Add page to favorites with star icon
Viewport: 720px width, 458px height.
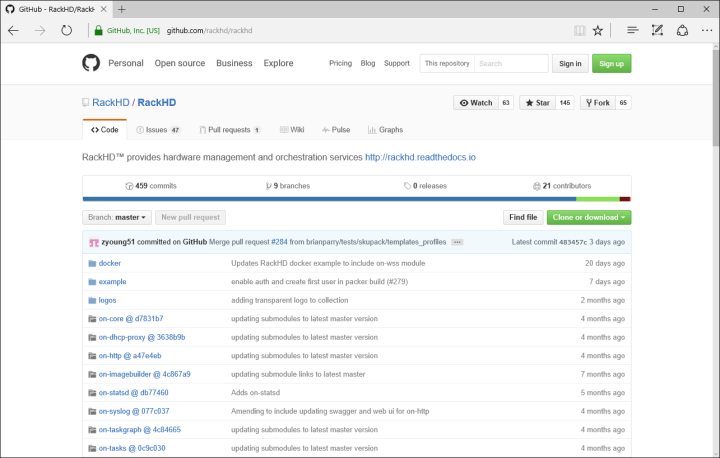[x=598, y=31]
